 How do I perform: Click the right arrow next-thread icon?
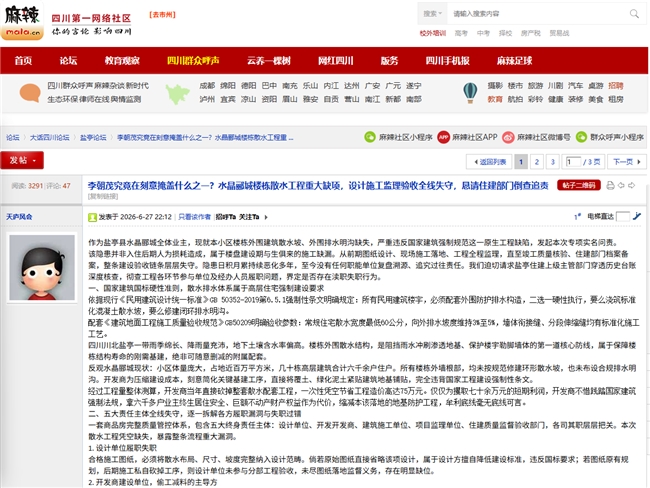(x=631, y=185)
